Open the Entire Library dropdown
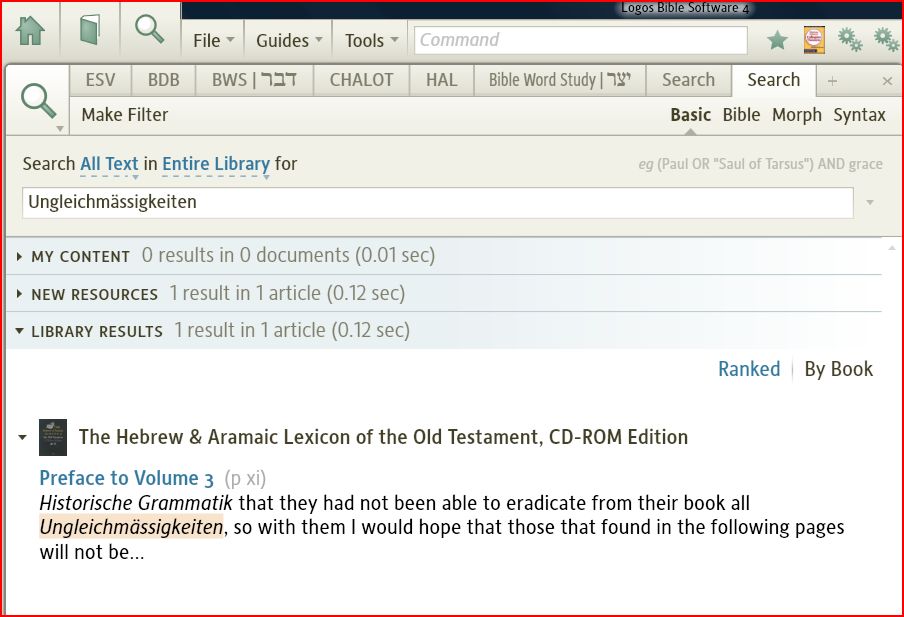904x617 pixels. (216, 164)
